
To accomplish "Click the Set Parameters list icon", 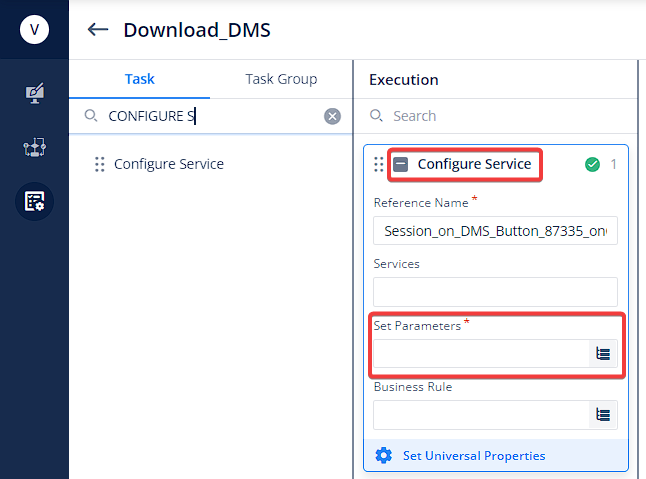I will (603, 353).
